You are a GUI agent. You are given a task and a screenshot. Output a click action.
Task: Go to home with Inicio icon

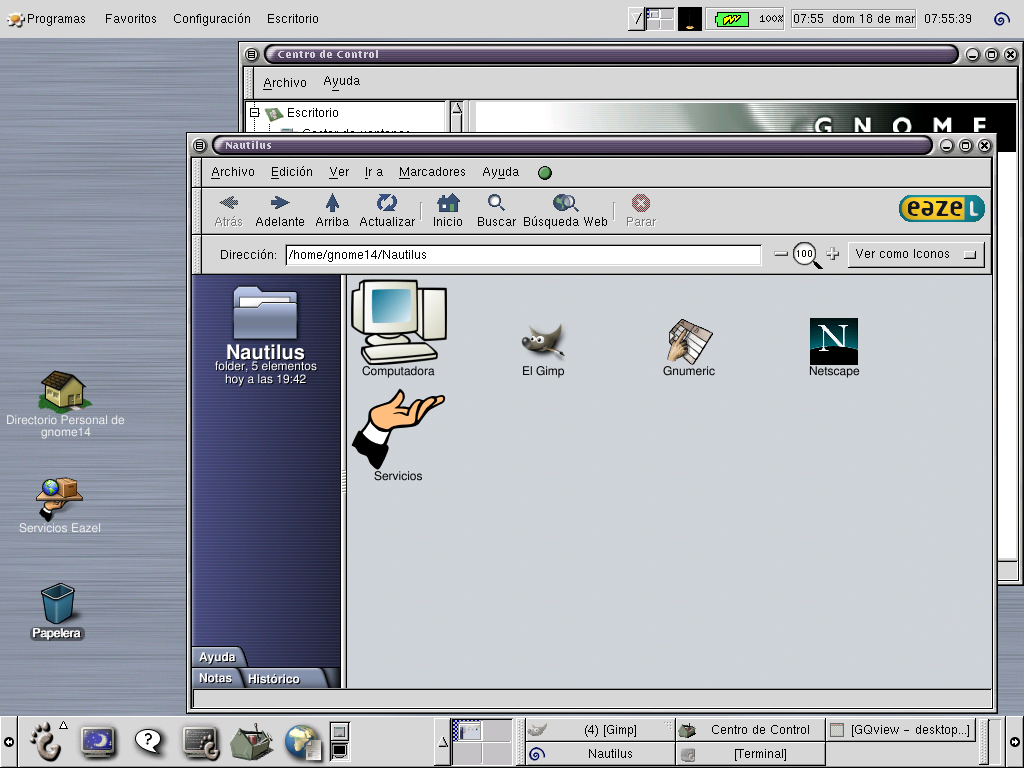click(x=447, y=210)
